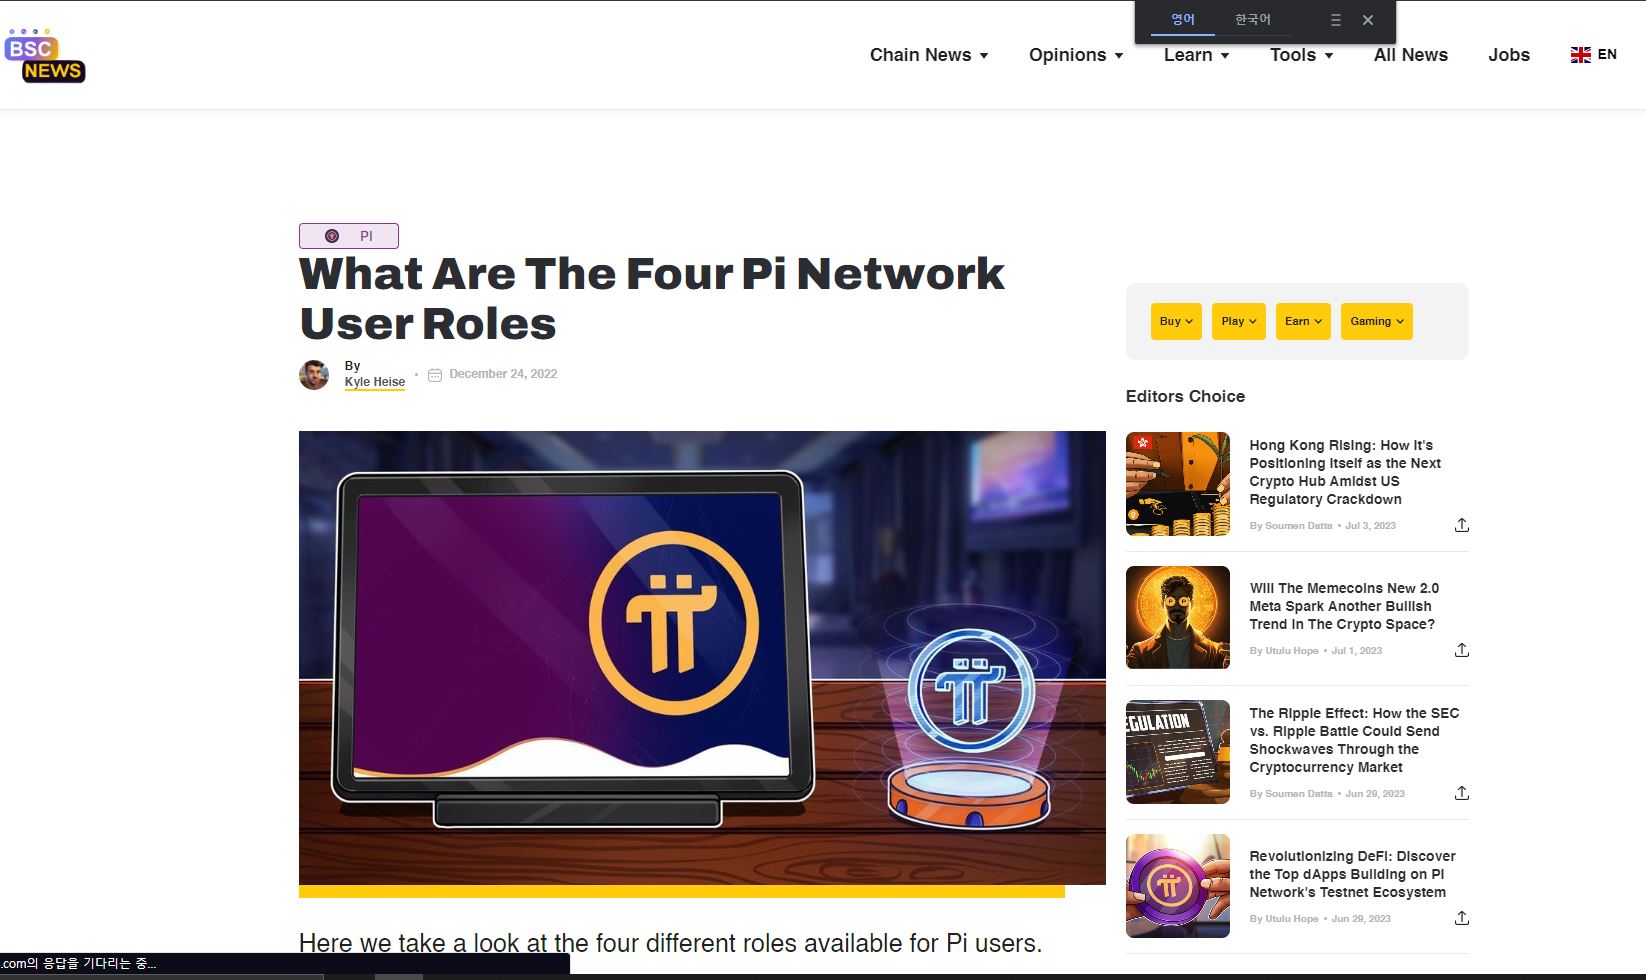The image size is (1646, 980).
Task: Click the Pi coin DeFi article thumbnail
Action: pos(1178,886)
